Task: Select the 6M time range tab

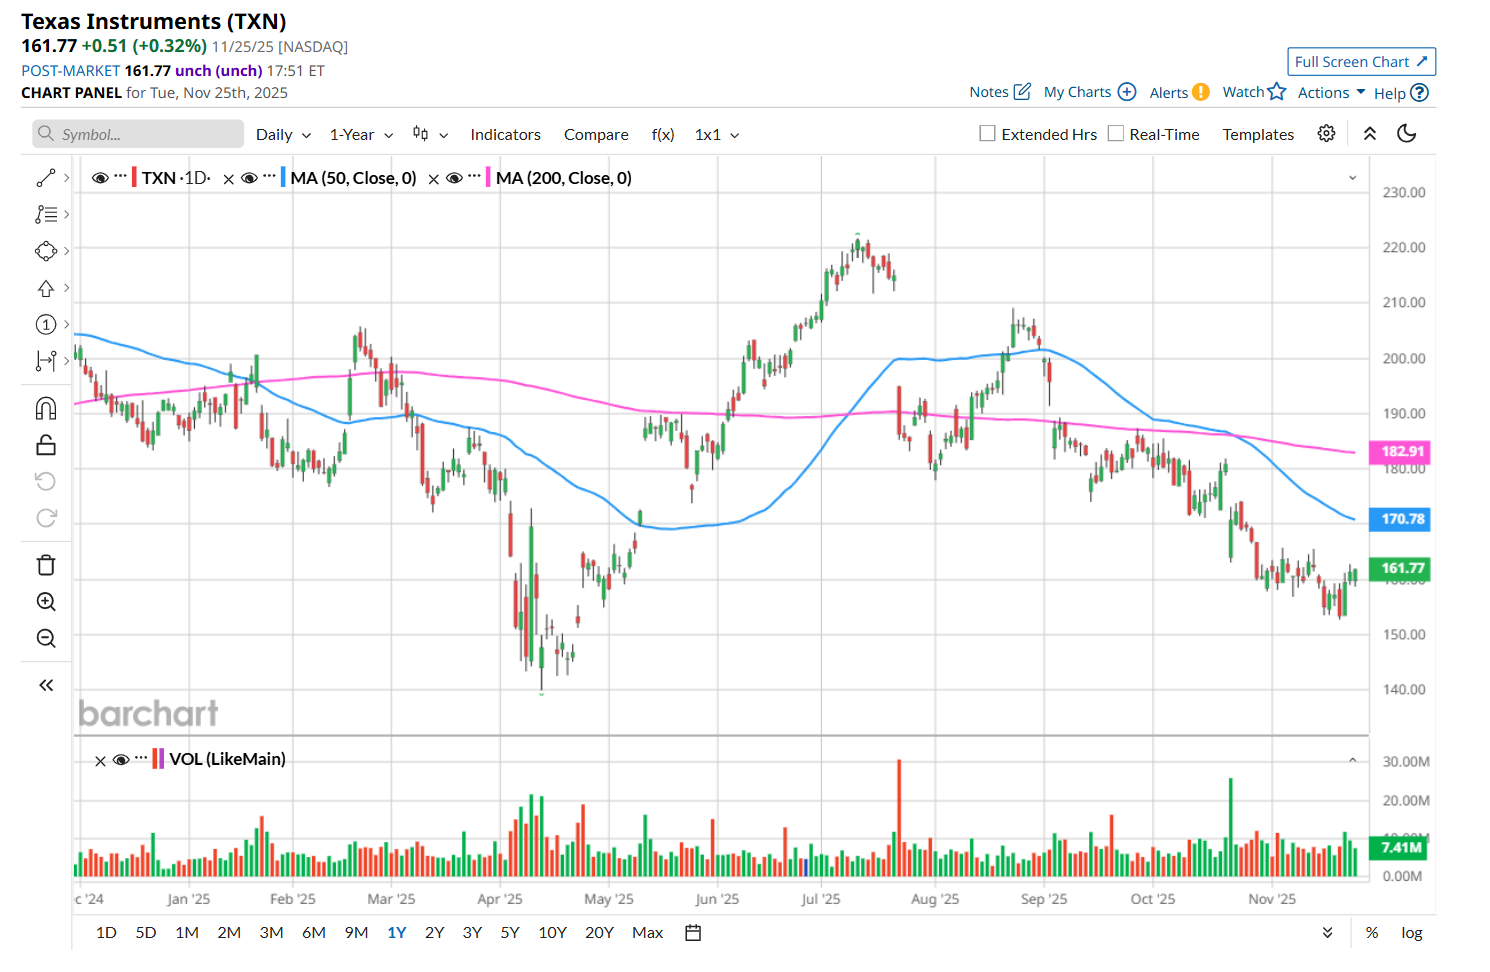Action: 314,933
